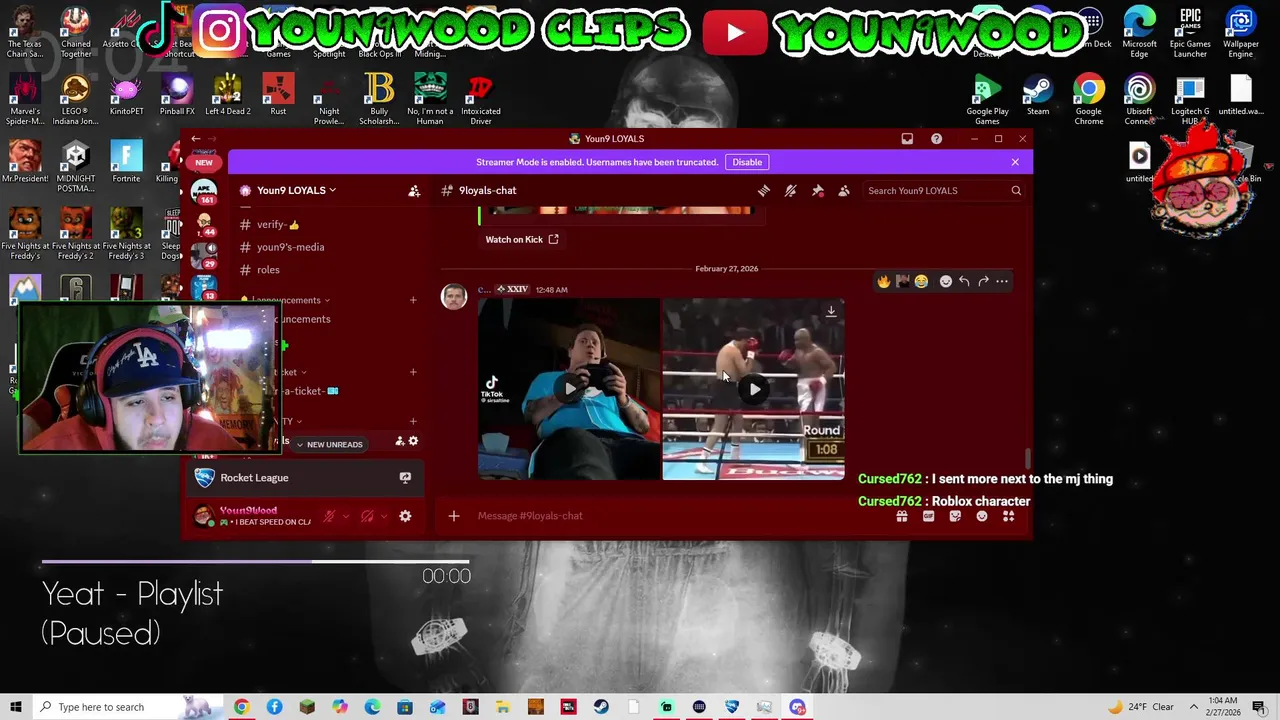Open Steam shortcut on the desktop
The image size is (1280, 720).
[x=1038, y=96]
